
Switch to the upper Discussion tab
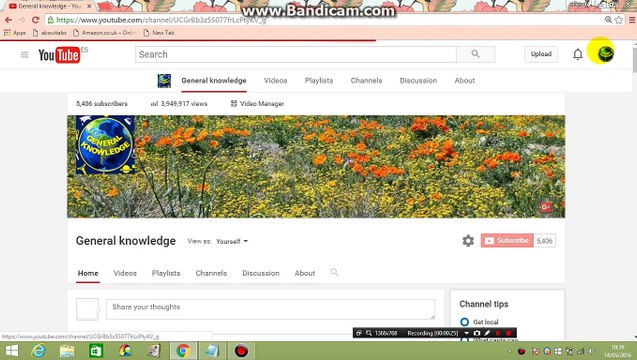pos(418,80)
